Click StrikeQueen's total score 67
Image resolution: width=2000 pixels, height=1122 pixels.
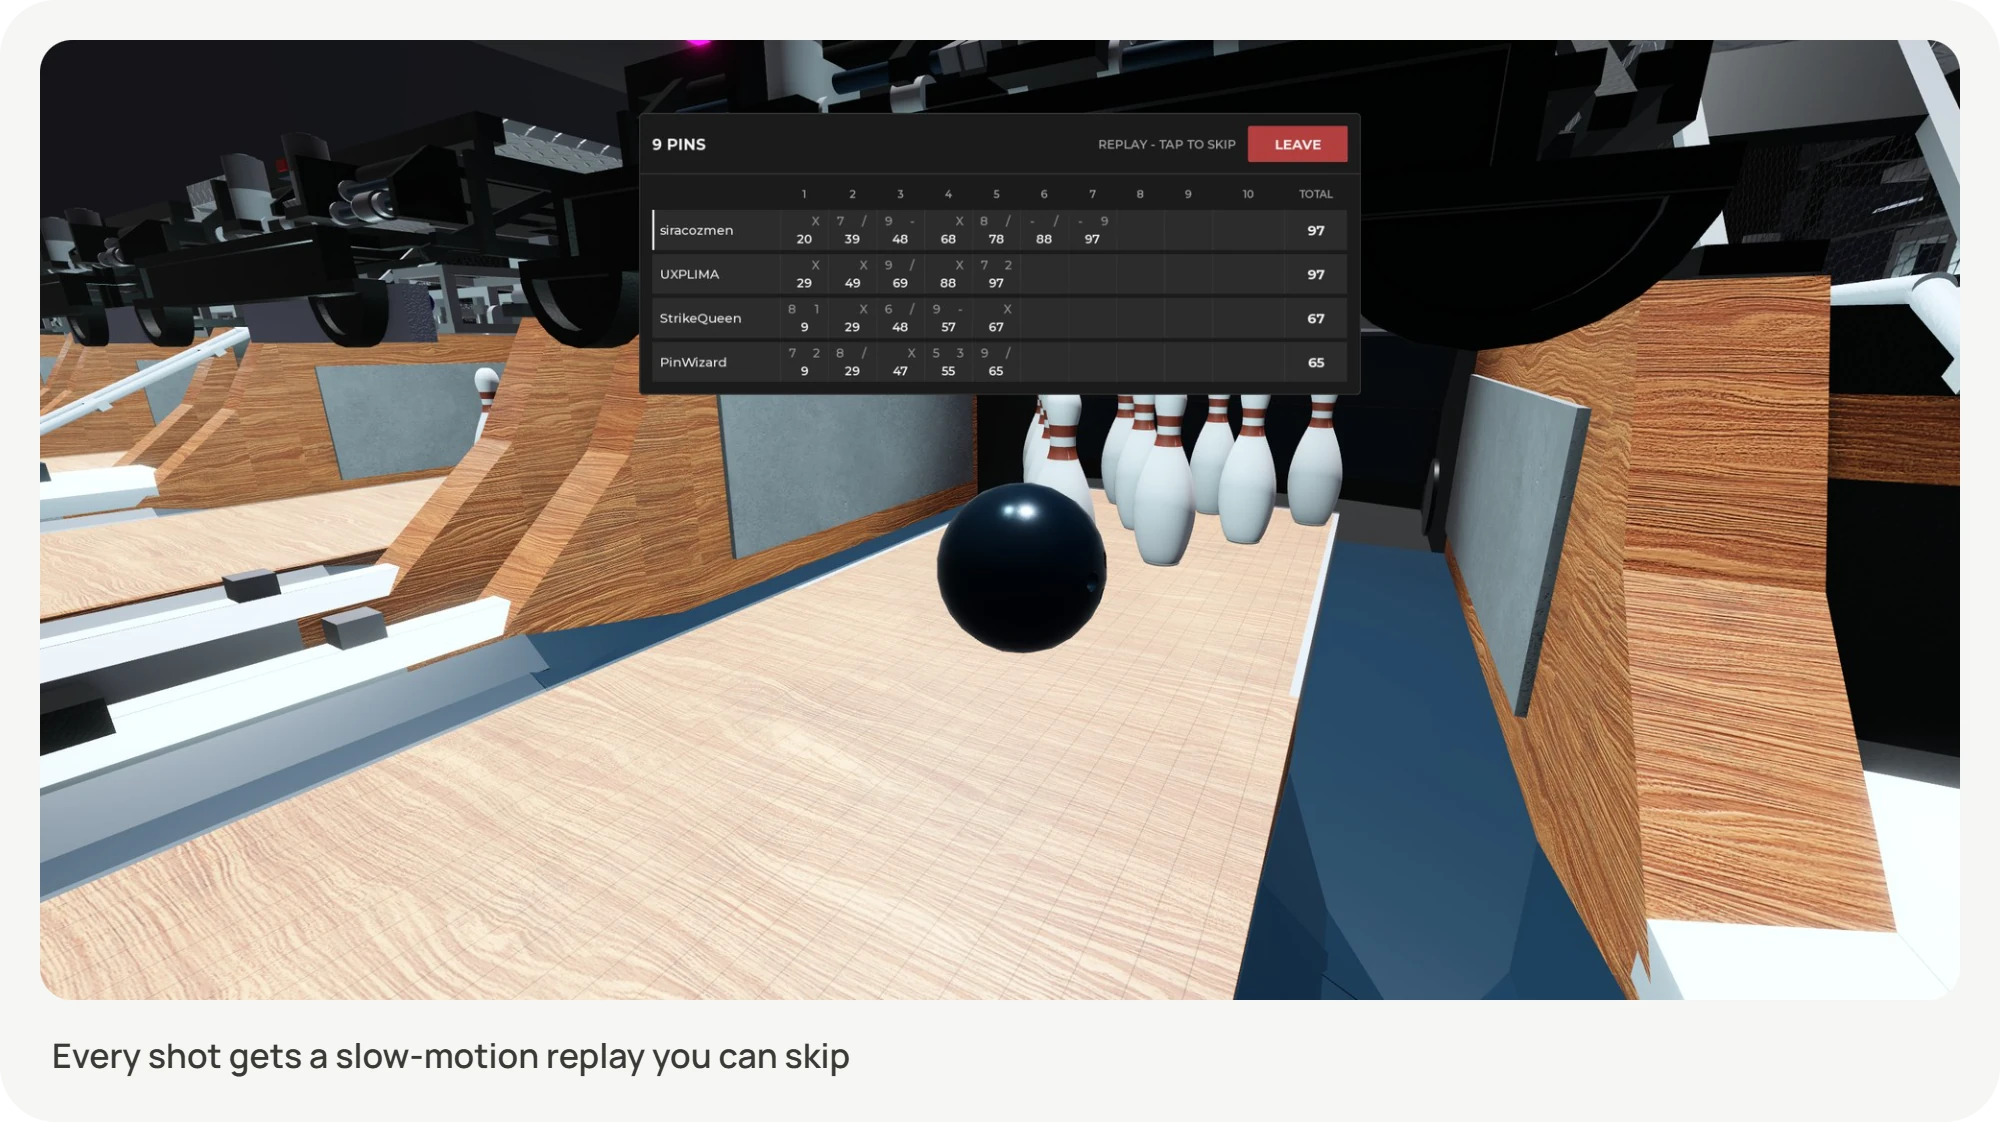1316,318
